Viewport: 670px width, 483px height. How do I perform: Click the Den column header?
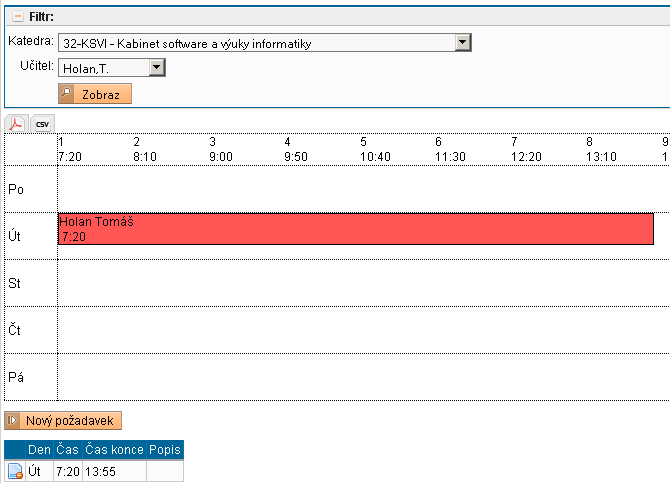pos(39,450)
